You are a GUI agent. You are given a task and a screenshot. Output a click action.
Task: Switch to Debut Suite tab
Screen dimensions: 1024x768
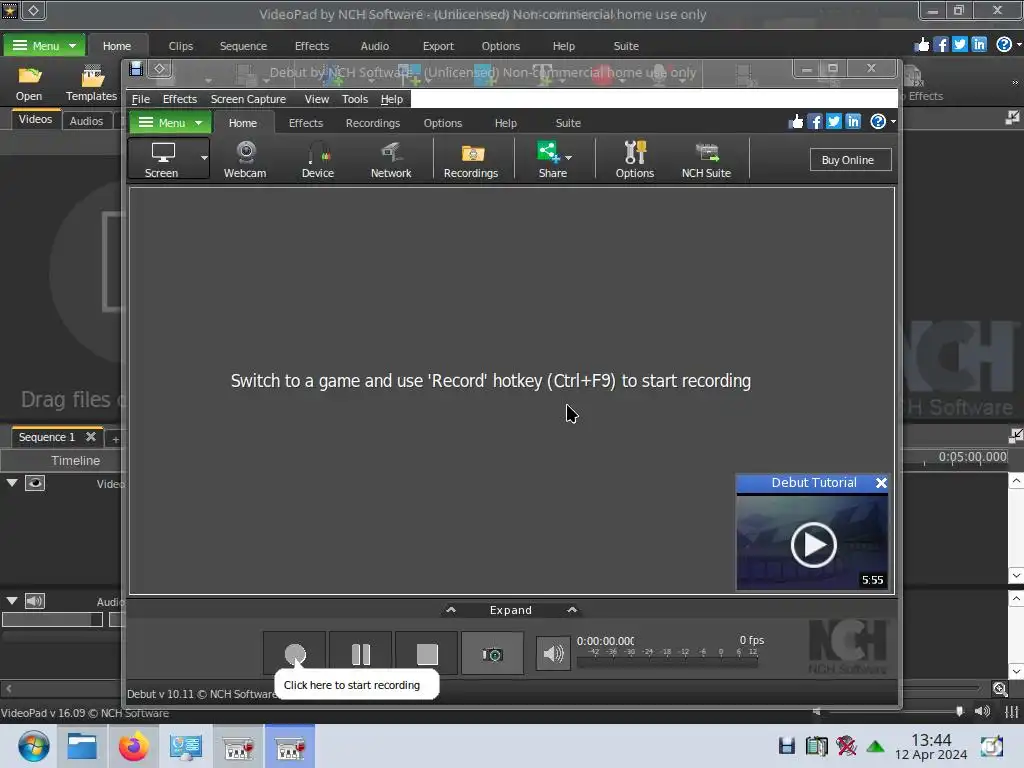tap(568, 123)
